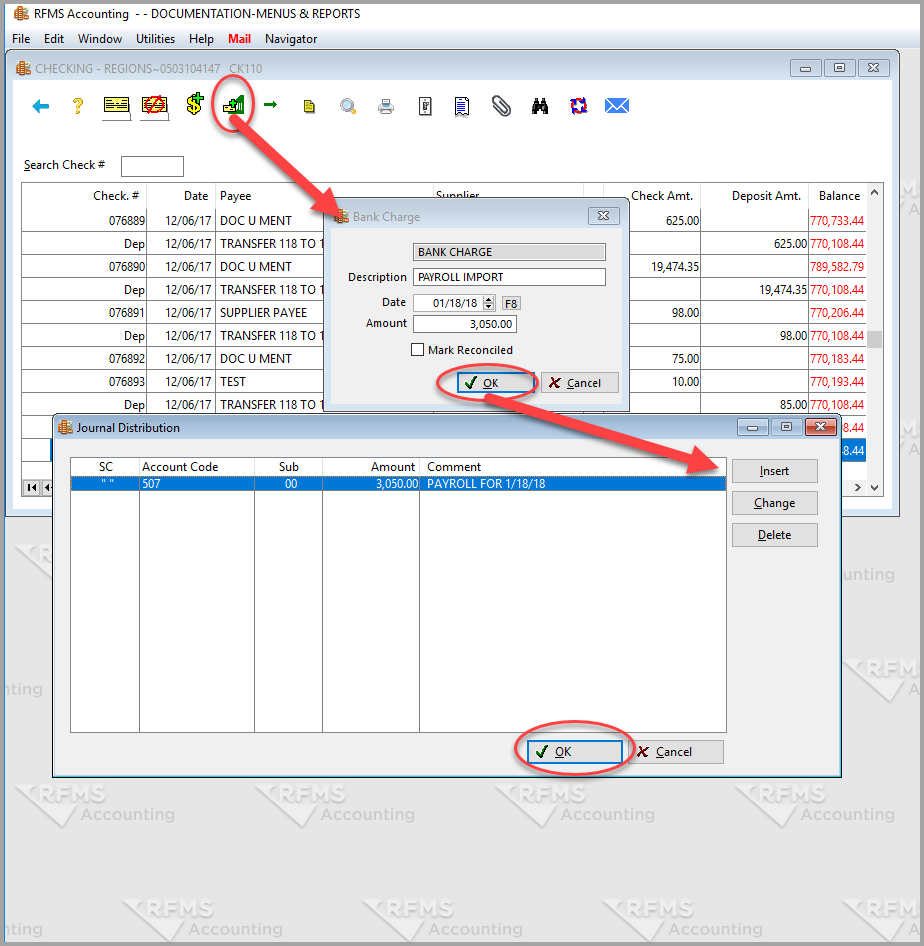Open the Utilities menu
Image resolution: width=924 pixels, height=946 pixels.
pos(156,39)
